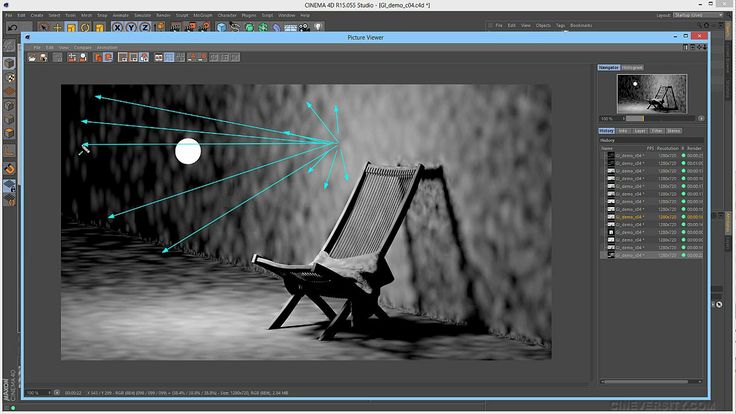Toggle the Enable Snap magnet icon

point(9,169)
